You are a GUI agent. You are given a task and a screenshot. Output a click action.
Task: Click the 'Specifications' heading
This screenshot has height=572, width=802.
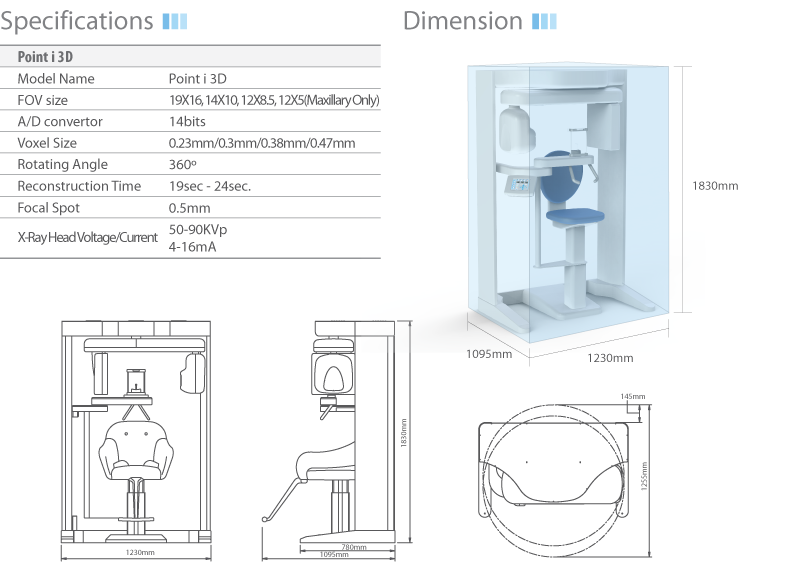pyautogui.click(x=77, y=21)
